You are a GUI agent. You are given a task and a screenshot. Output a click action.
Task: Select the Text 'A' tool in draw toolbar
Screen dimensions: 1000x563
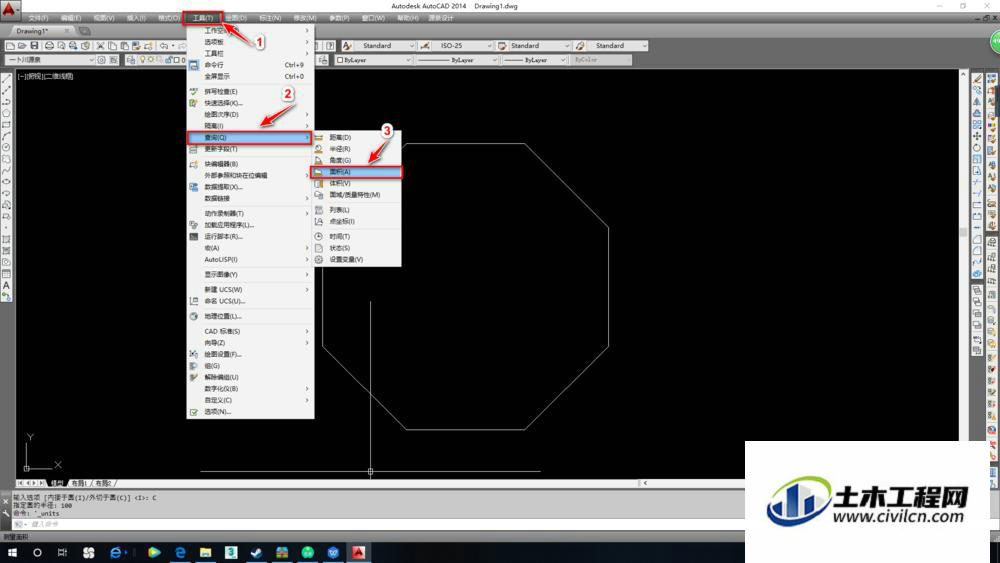pyautogui.click(x=6, y=286)
